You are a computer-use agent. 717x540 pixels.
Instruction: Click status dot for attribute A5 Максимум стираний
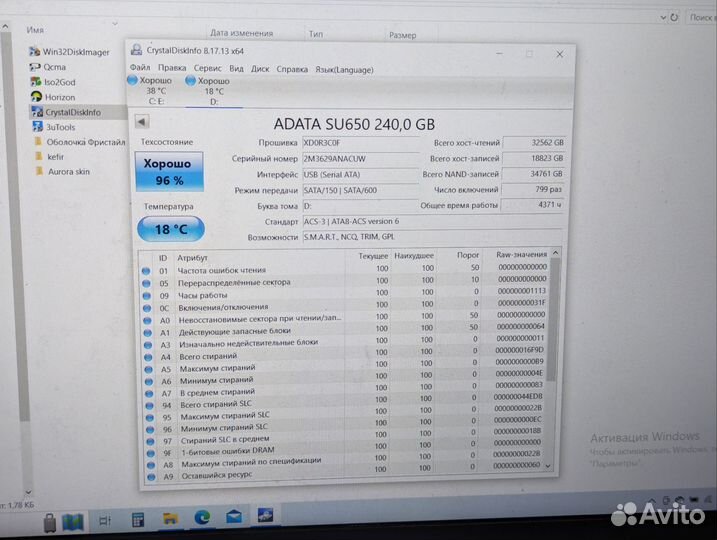click(x=149, y=369)
